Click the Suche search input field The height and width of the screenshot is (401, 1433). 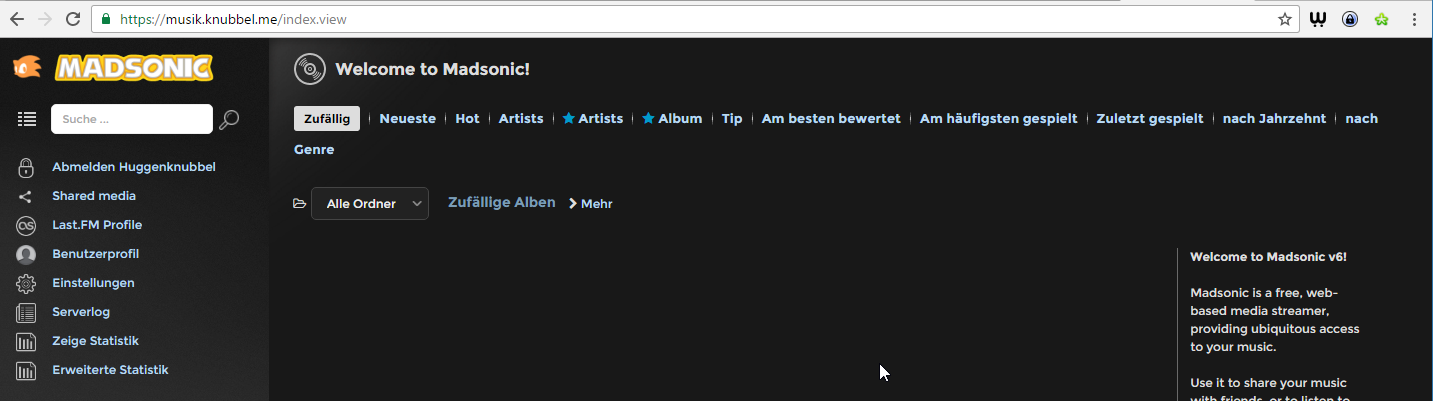pos(131,119)
